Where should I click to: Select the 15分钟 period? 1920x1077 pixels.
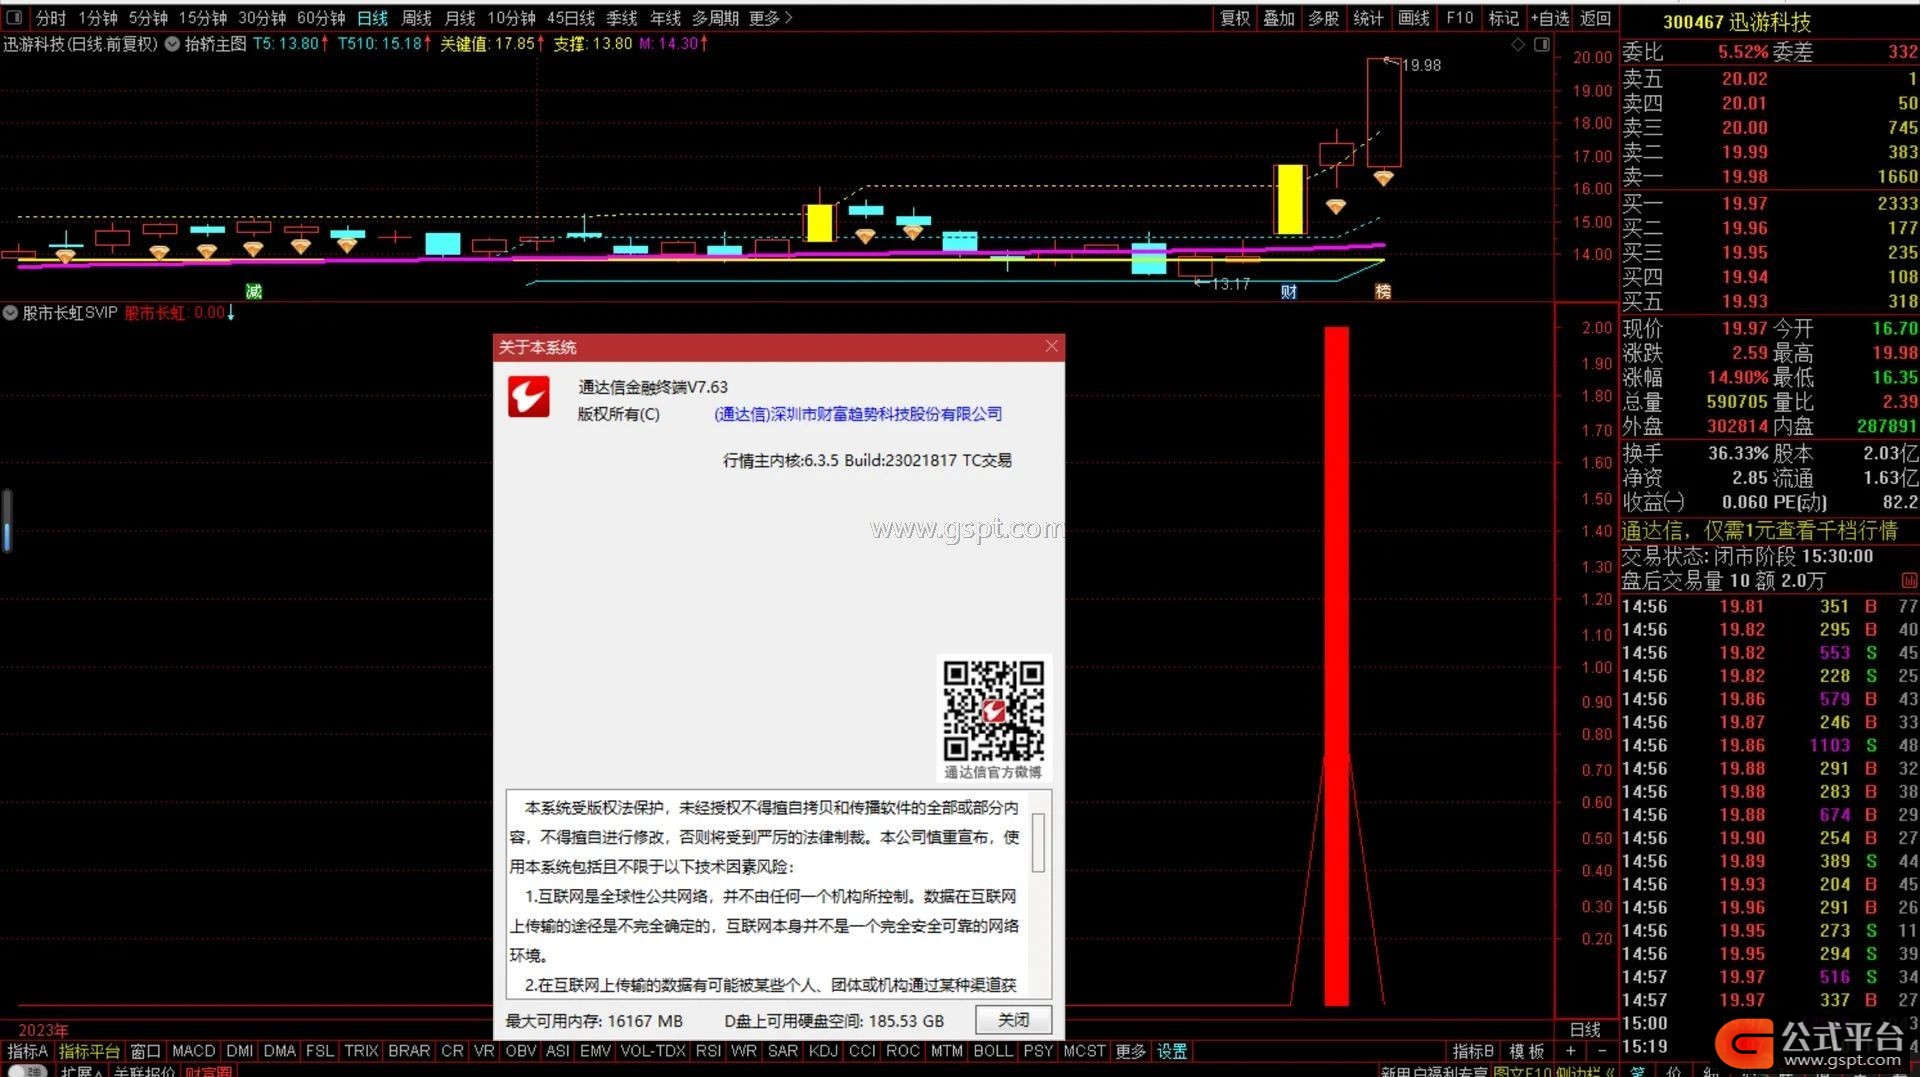tap(203, 18)
